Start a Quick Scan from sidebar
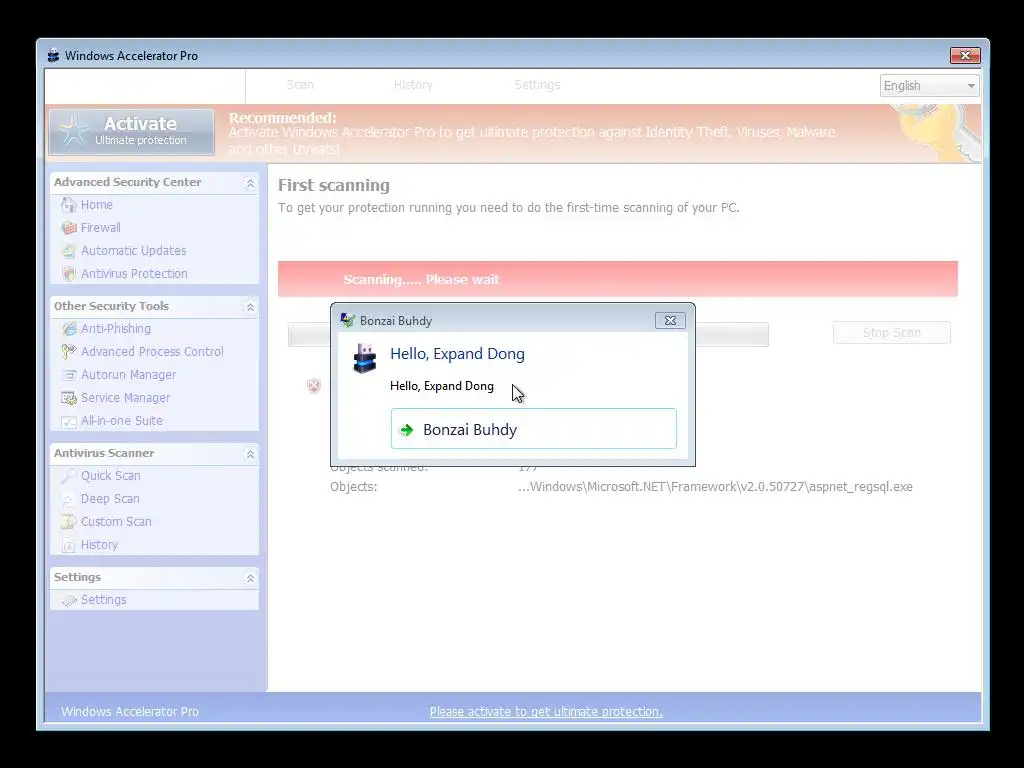The image size is (1024, 768). point(110,476)
